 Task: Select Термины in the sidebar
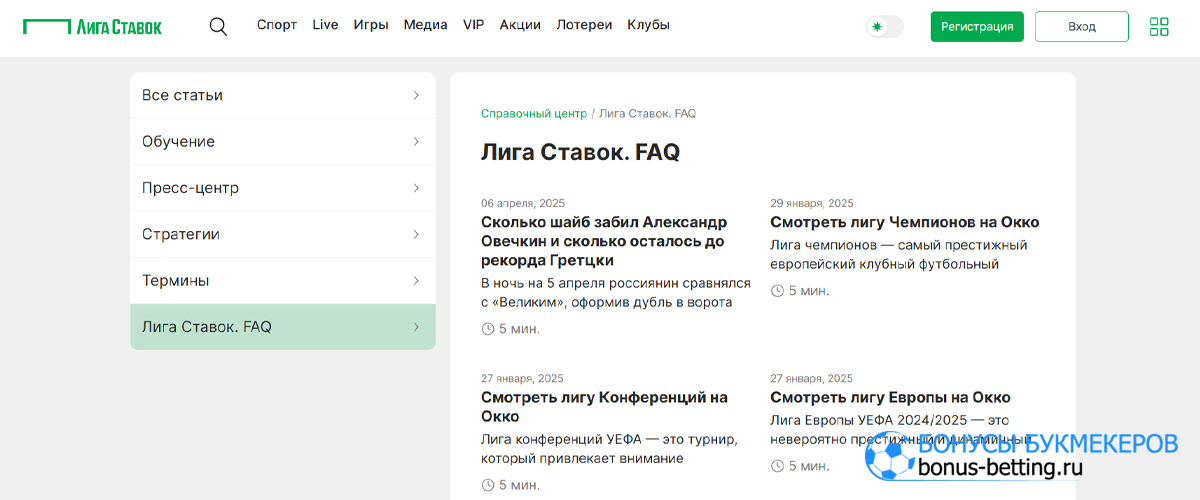tap(283, 280)
